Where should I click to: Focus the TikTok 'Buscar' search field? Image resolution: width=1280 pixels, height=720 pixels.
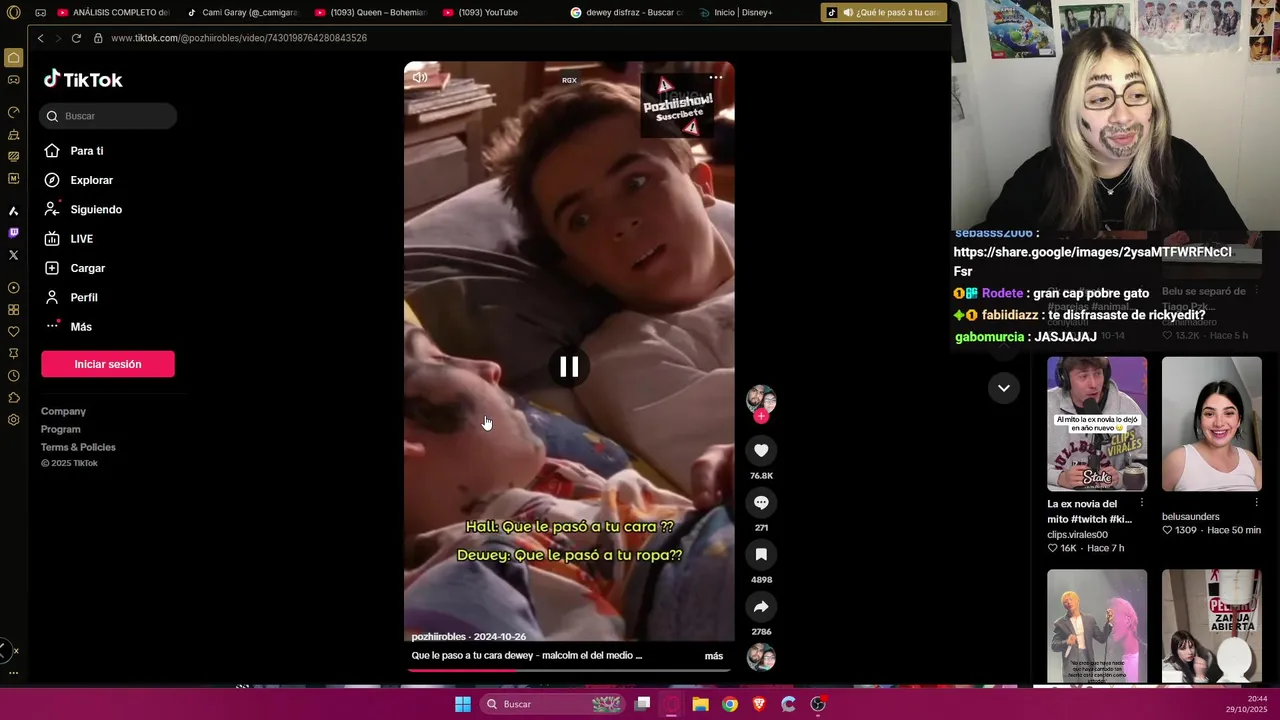pyautogui.click(x=108, y=116)
